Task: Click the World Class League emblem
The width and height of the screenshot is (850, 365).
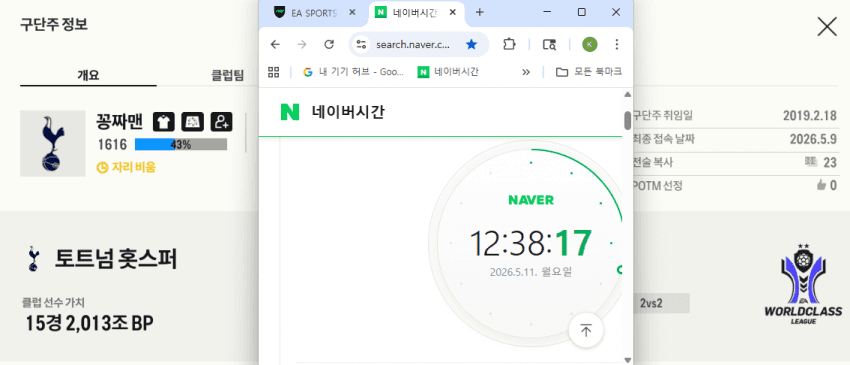Action: (x=803, y=284)
